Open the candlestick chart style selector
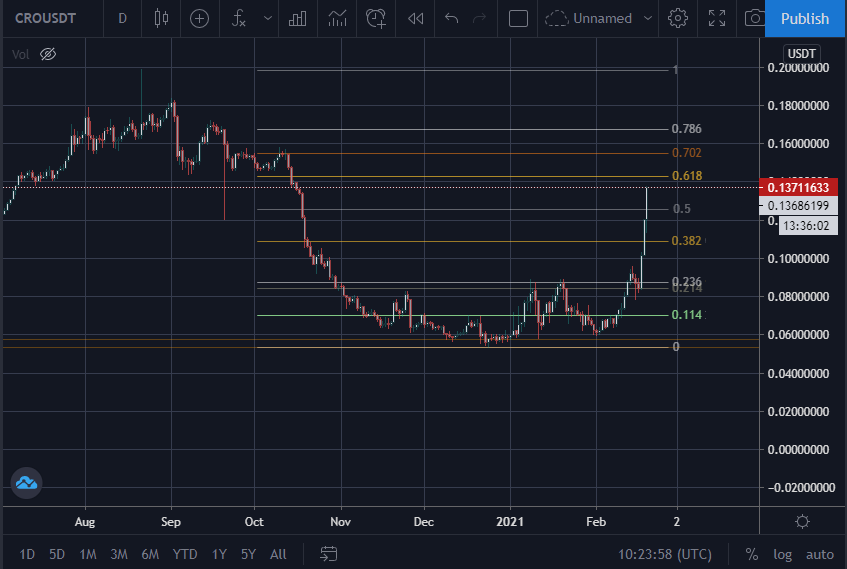This screenshot has width=847, height=569. pos(161,18)
